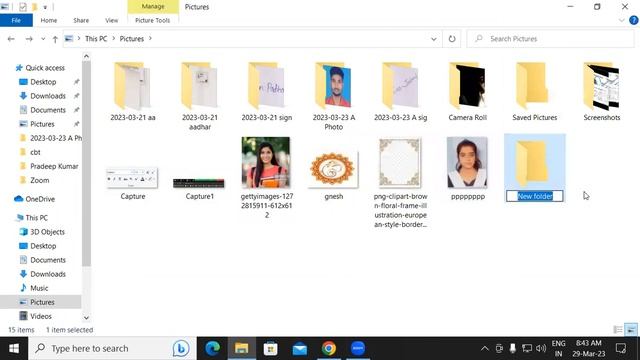Open the Windows Start menu
This screenshot has width=640, height=360.
pyautogui.click(x=14, y=348)
